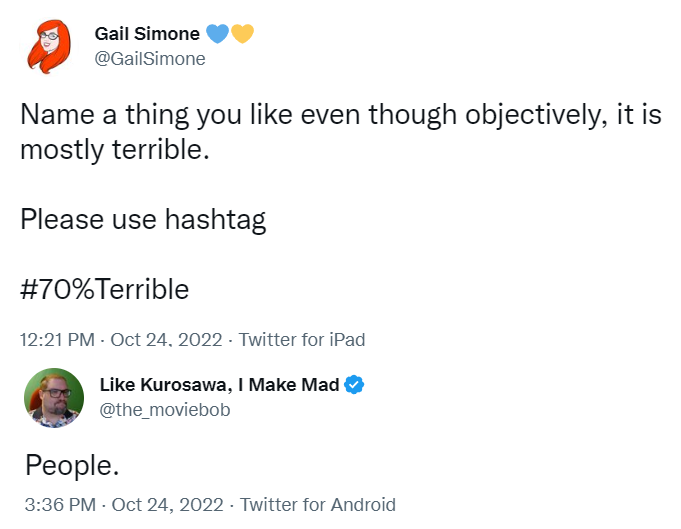Click the "People." reply text
The image size is (681, 529).
pos(71,465)
